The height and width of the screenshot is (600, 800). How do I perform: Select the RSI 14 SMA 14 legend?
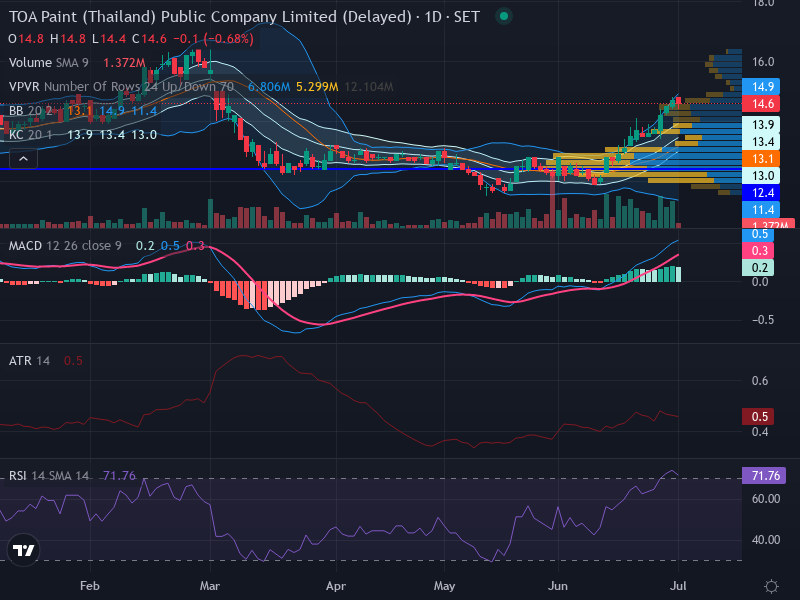(x=49, y=476)
